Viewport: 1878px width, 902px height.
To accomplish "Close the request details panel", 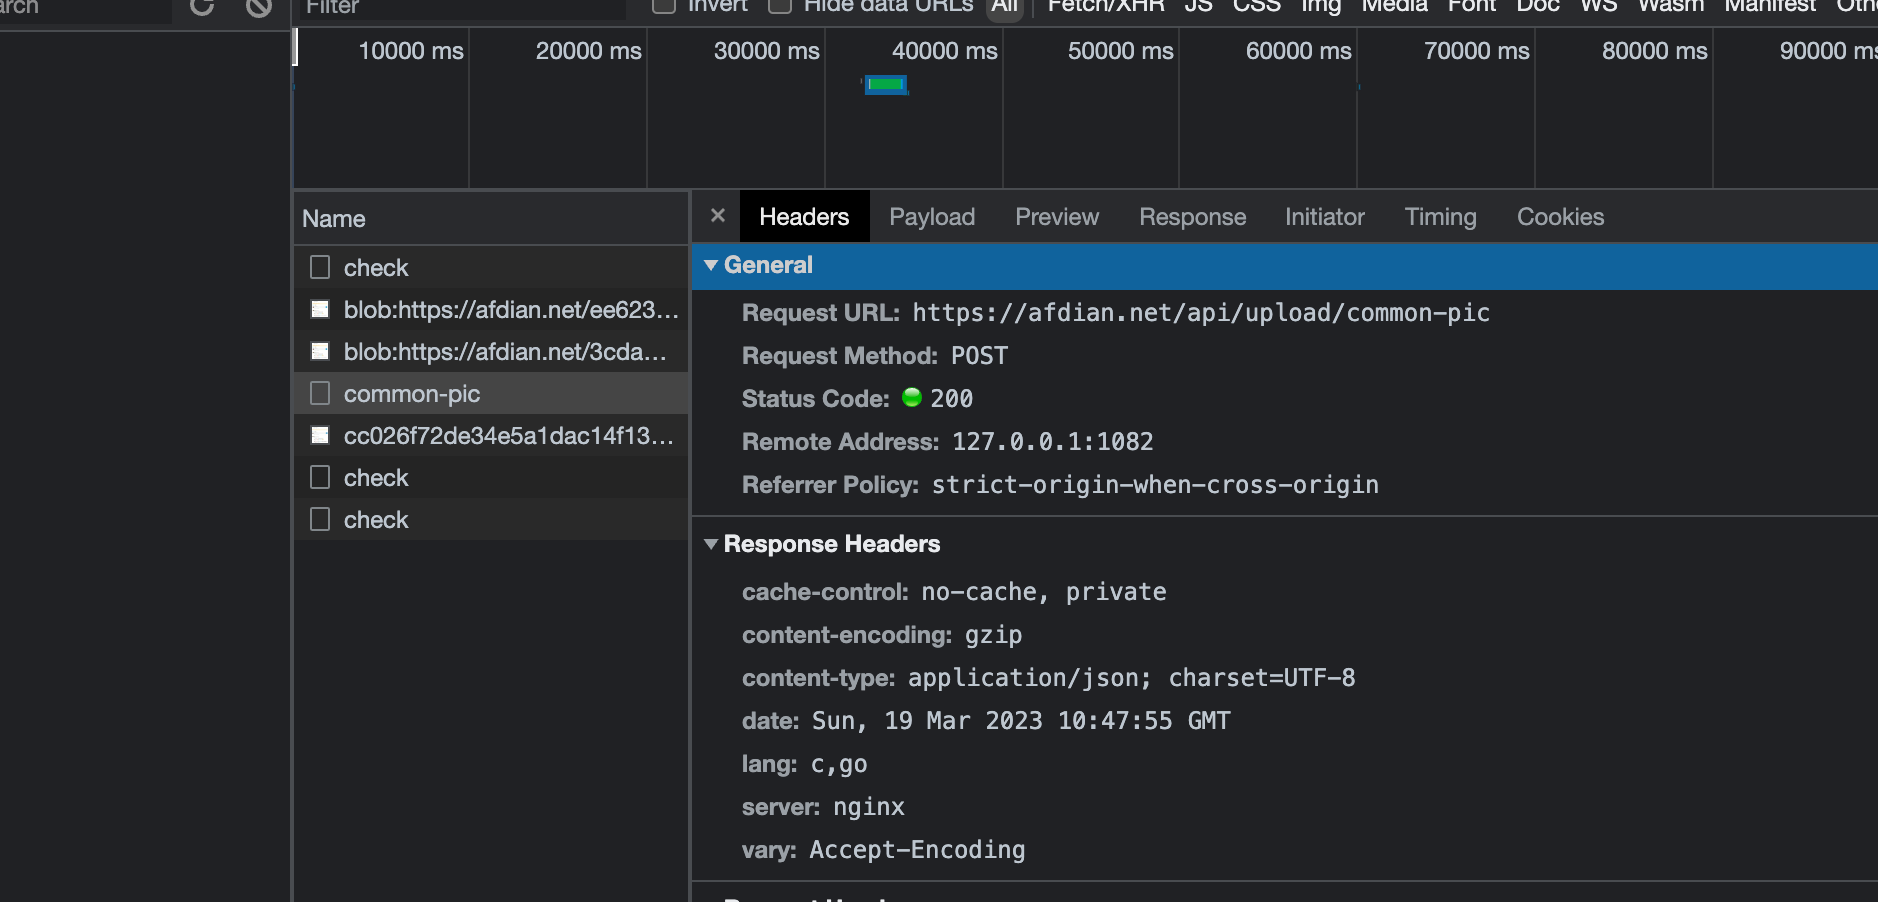I will pos(717,216).
